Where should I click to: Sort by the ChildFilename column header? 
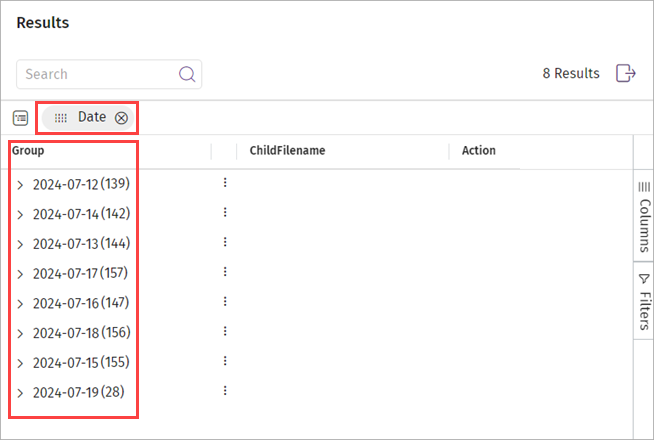click(287, 151)
